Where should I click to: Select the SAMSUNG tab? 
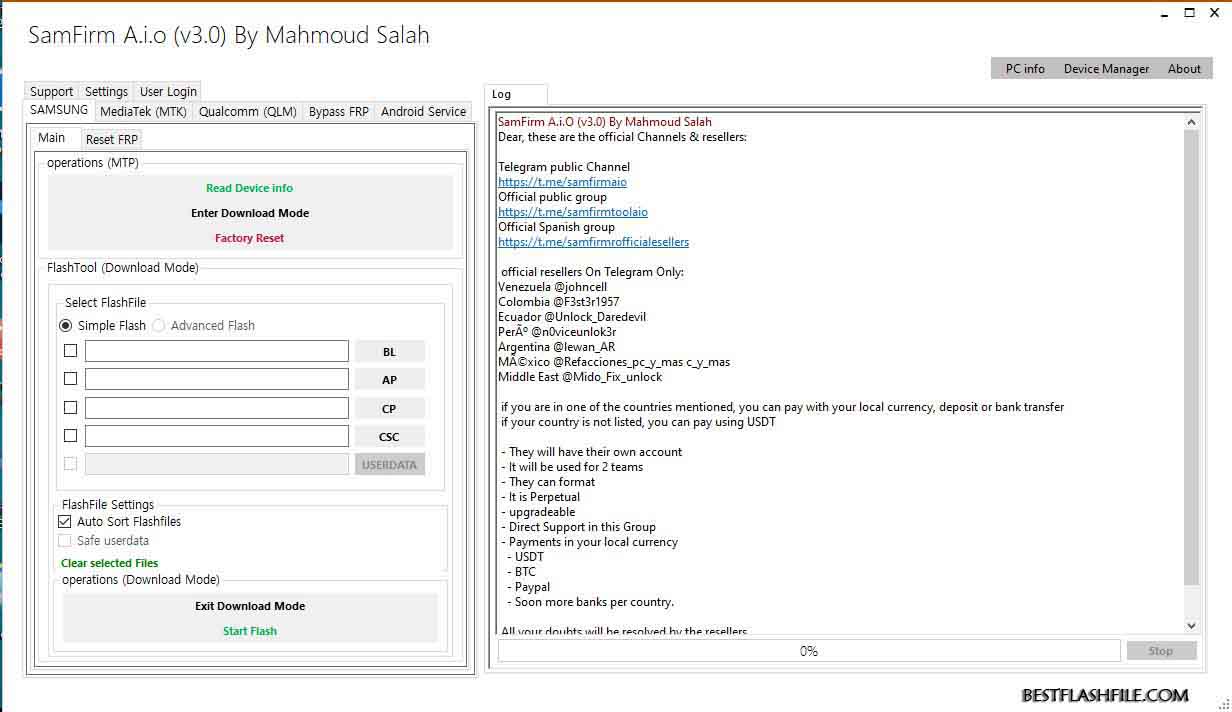click(x=59, y=110)
